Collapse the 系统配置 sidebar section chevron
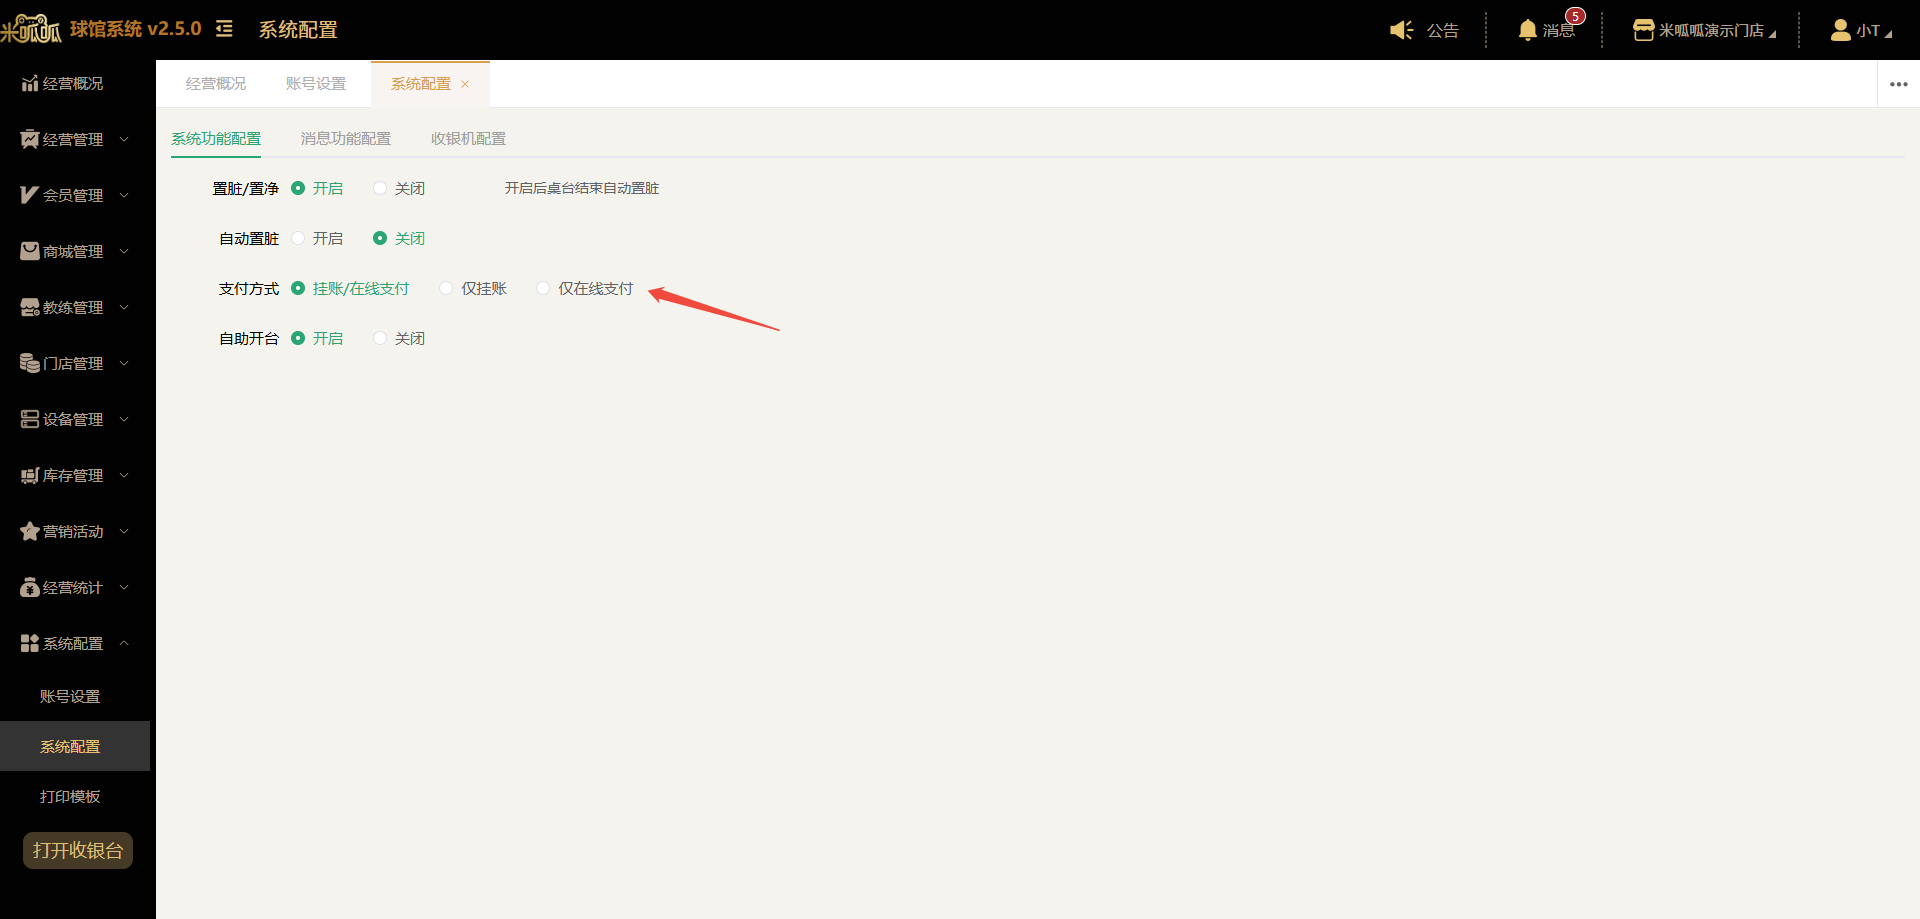The height and width of the screenshot is (919, 1920). pyautogui.click(x=124, y=643)
